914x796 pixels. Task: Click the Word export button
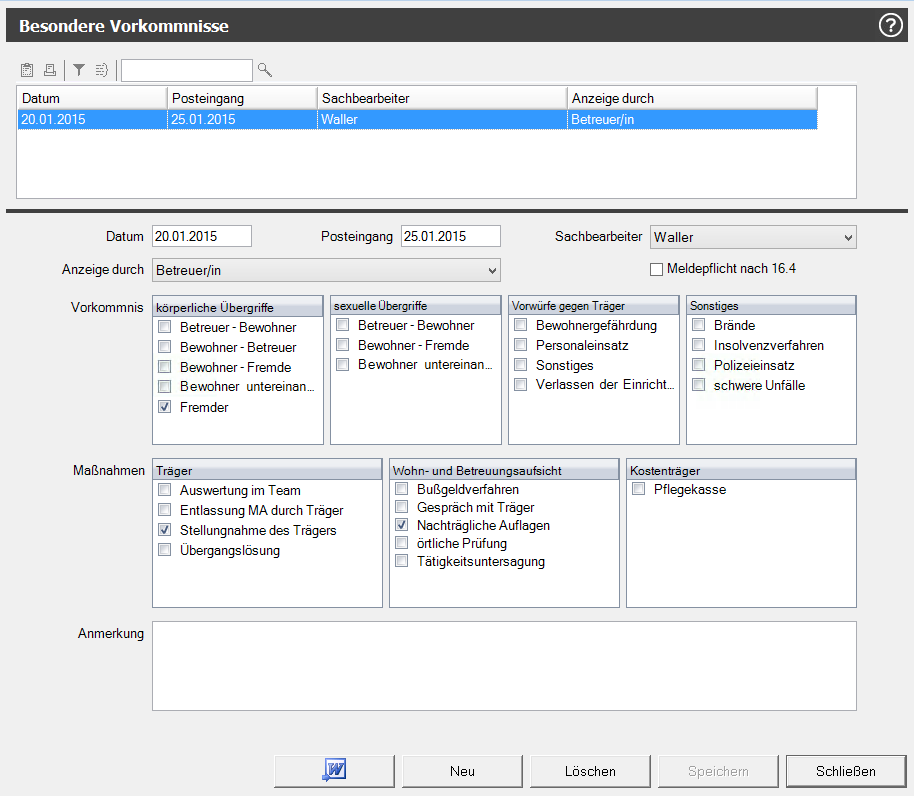point(334,771)
